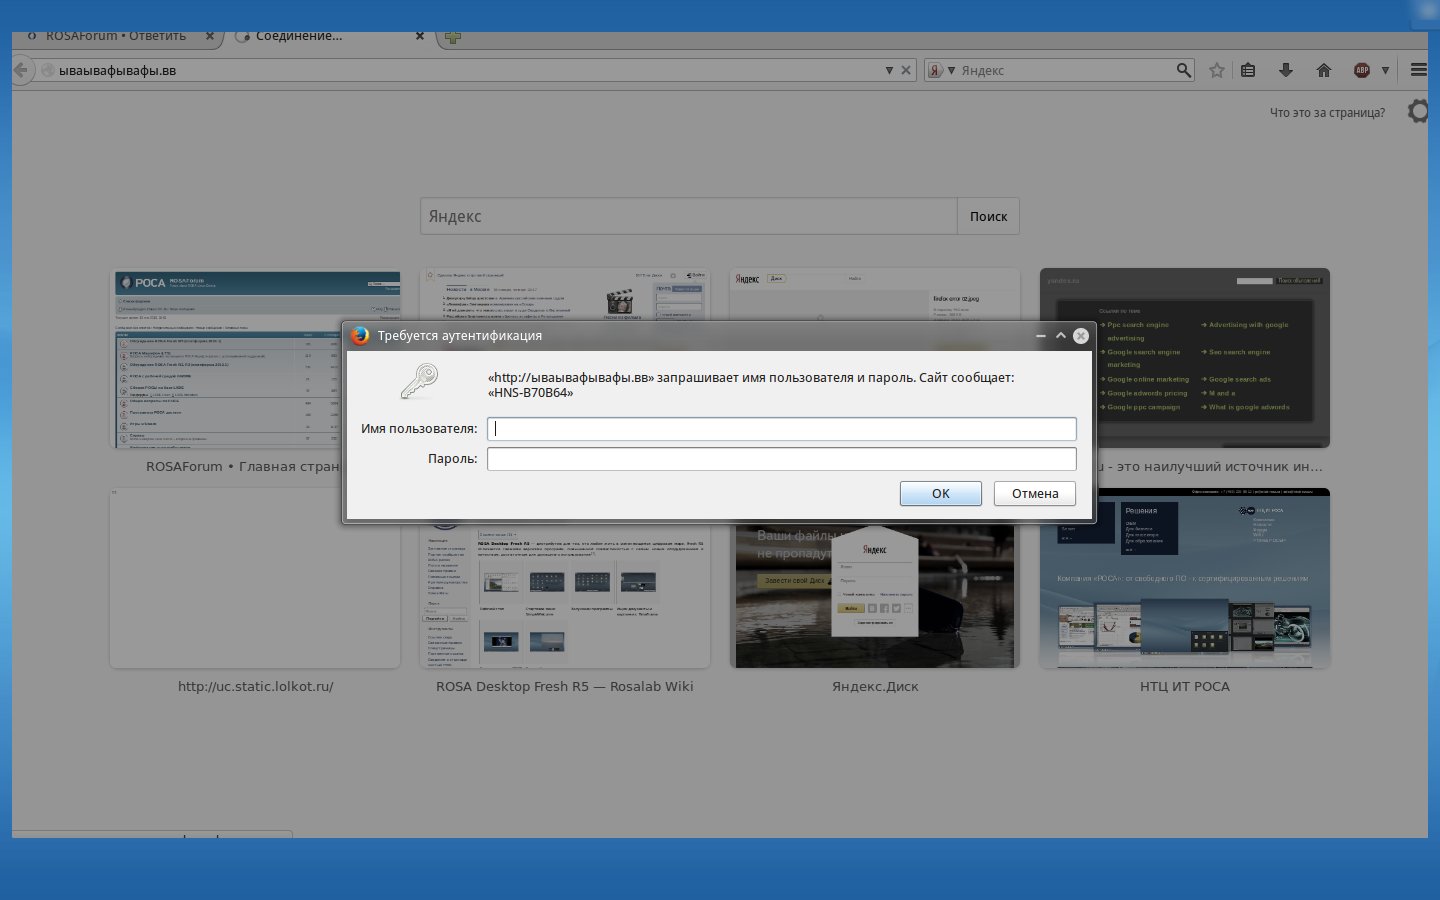
Task: Open a new tab with the plus icon
Action: coord(453,37)
